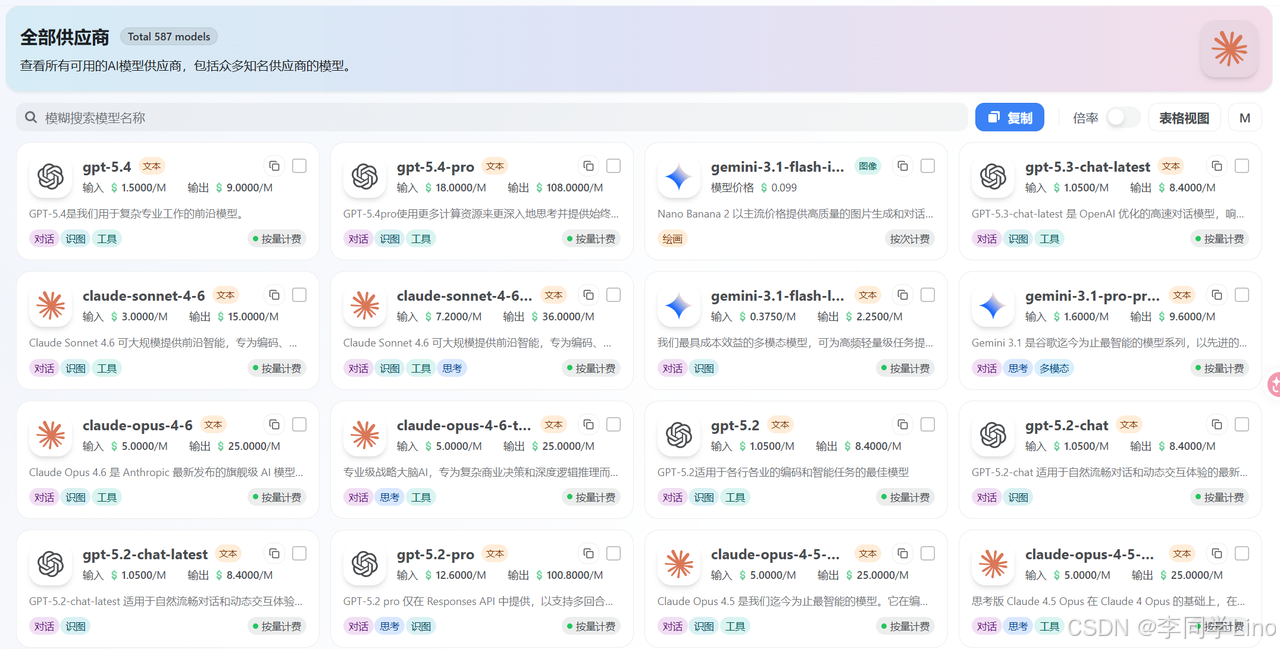1280x649 pixels.
Task: Click 工具 tag on gpt-5.4-pro card
Action: click(x=421, y=239)
